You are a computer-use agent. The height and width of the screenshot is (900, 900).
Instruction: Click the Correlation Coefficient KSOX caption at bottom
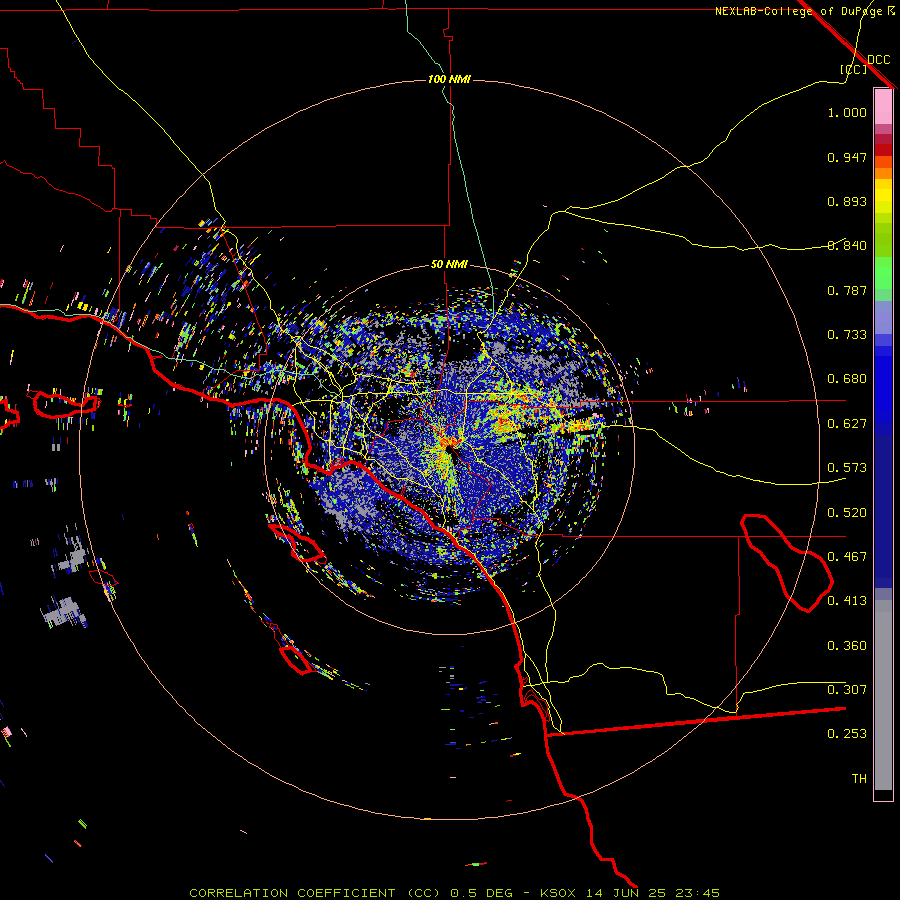click(x=454, y=893)
